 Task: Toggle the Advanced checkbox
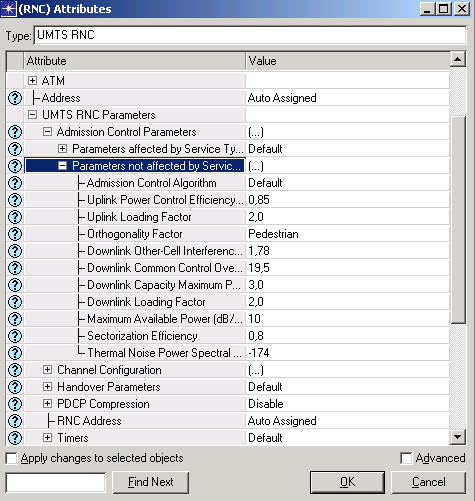pyautogui.click(x=406, y=458)
